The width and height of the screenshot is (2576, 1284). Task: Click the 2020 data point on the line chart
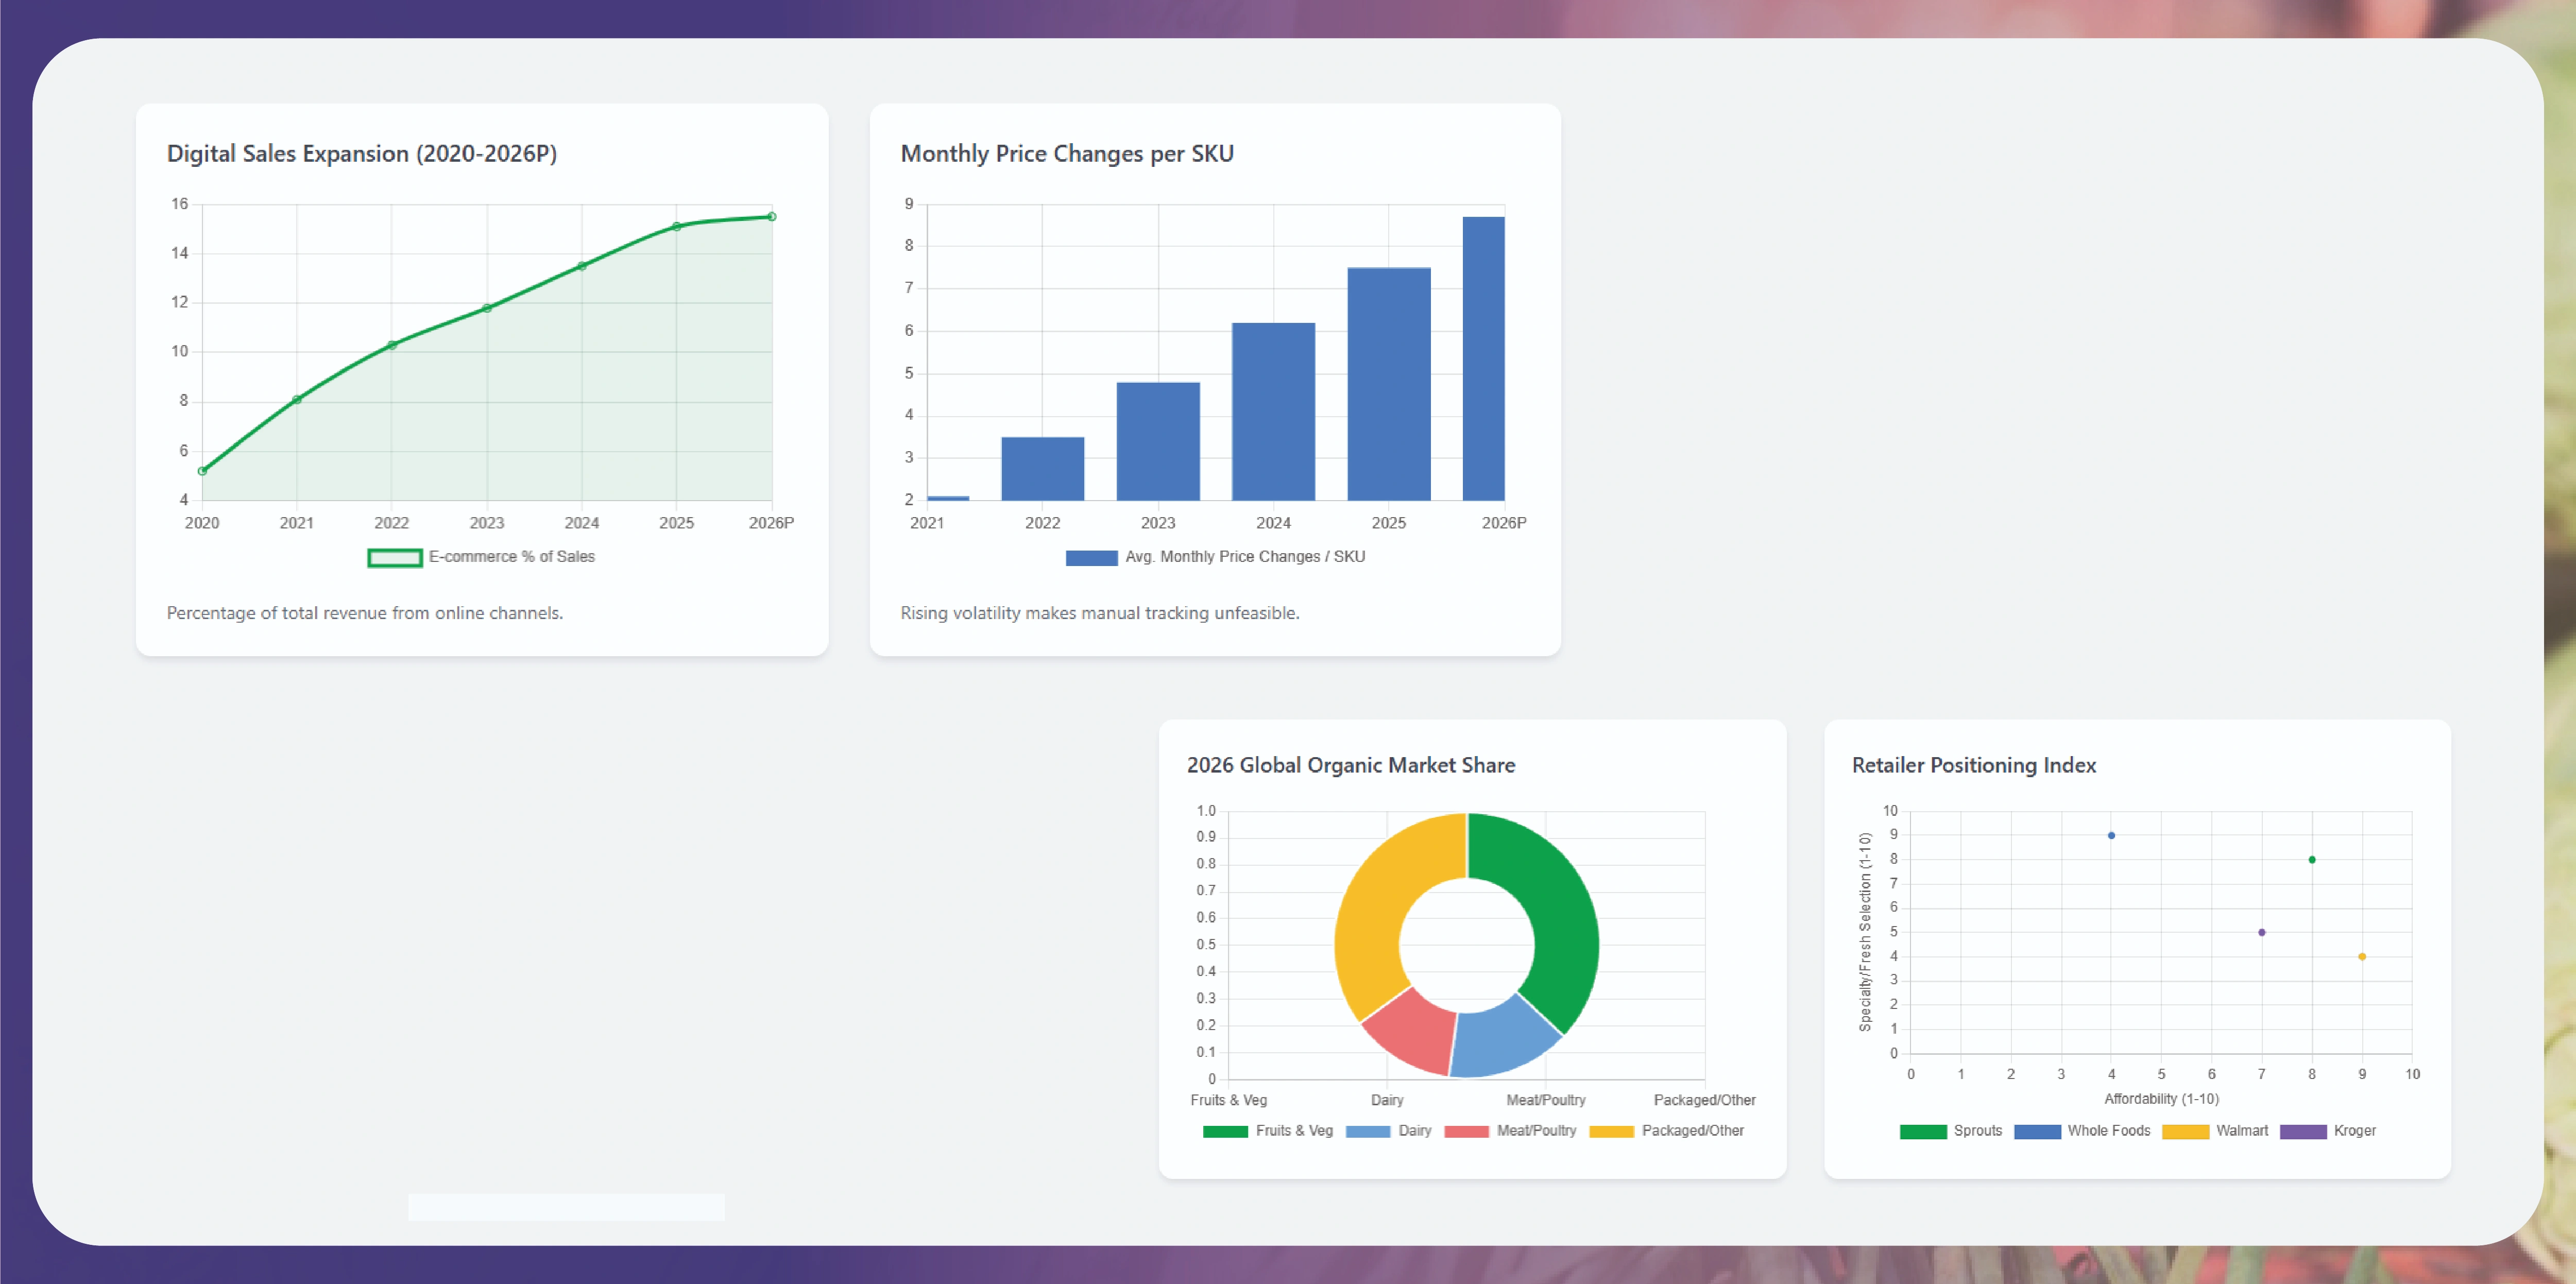click(202, 471)
